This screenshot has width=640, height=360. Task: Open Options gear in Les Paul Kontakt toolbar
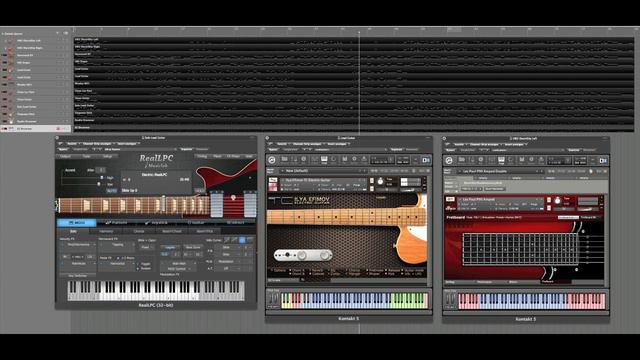click(531, 160)
